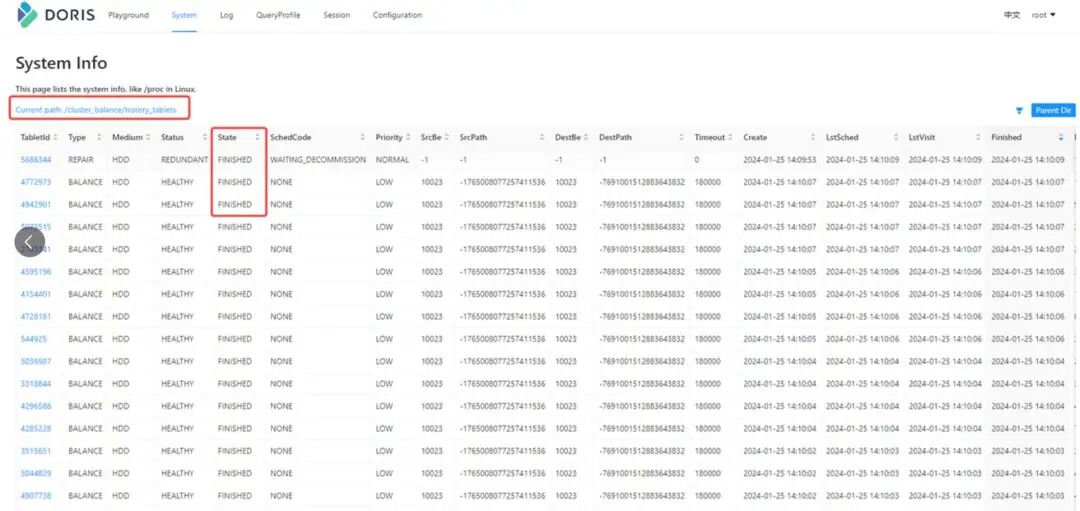This screenshot has width=1080, height=511.
Task: Click the previous image arrow circle
Action: point(30,242)
